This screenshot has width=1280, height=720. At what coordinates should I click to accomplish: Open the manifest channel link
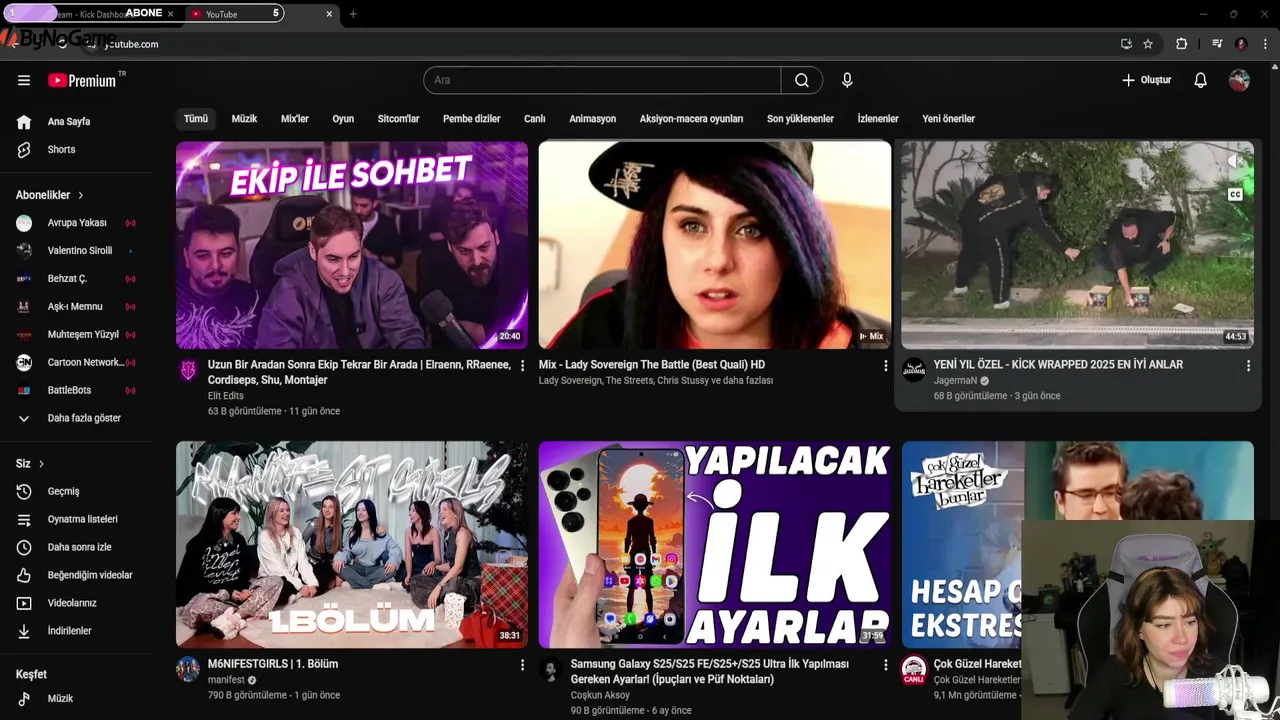(226, 680)
